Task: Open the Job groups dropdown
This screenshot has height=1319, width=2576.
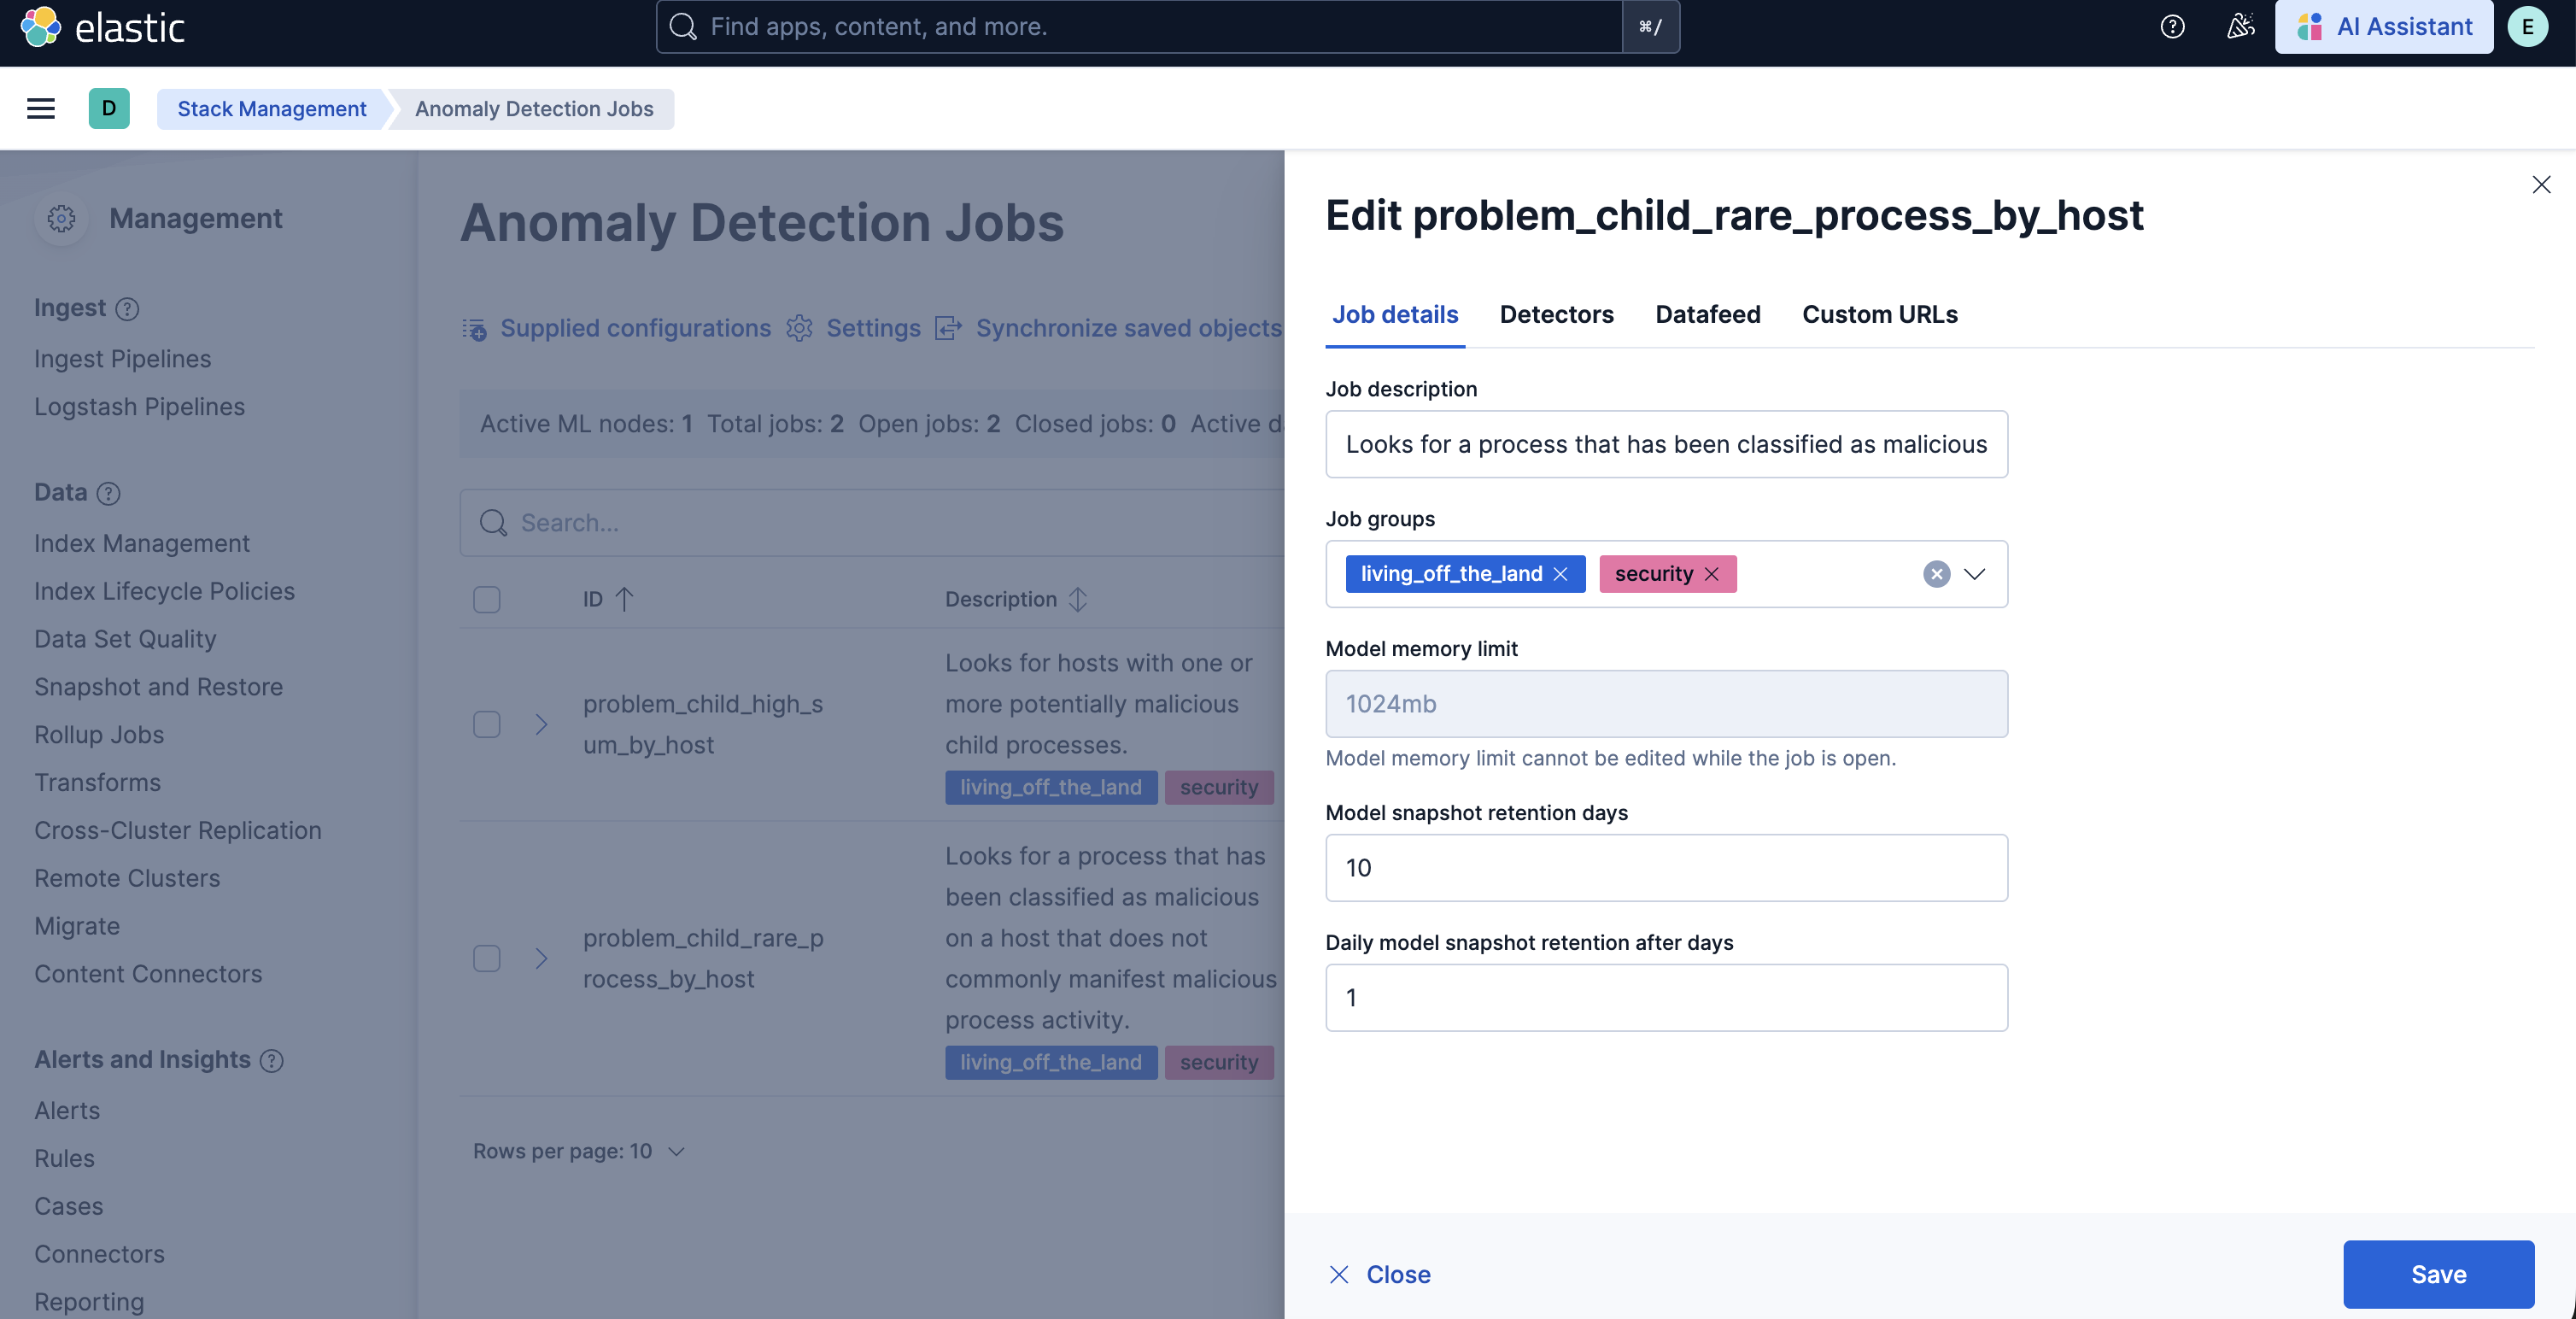Action: pos(1975,574)
